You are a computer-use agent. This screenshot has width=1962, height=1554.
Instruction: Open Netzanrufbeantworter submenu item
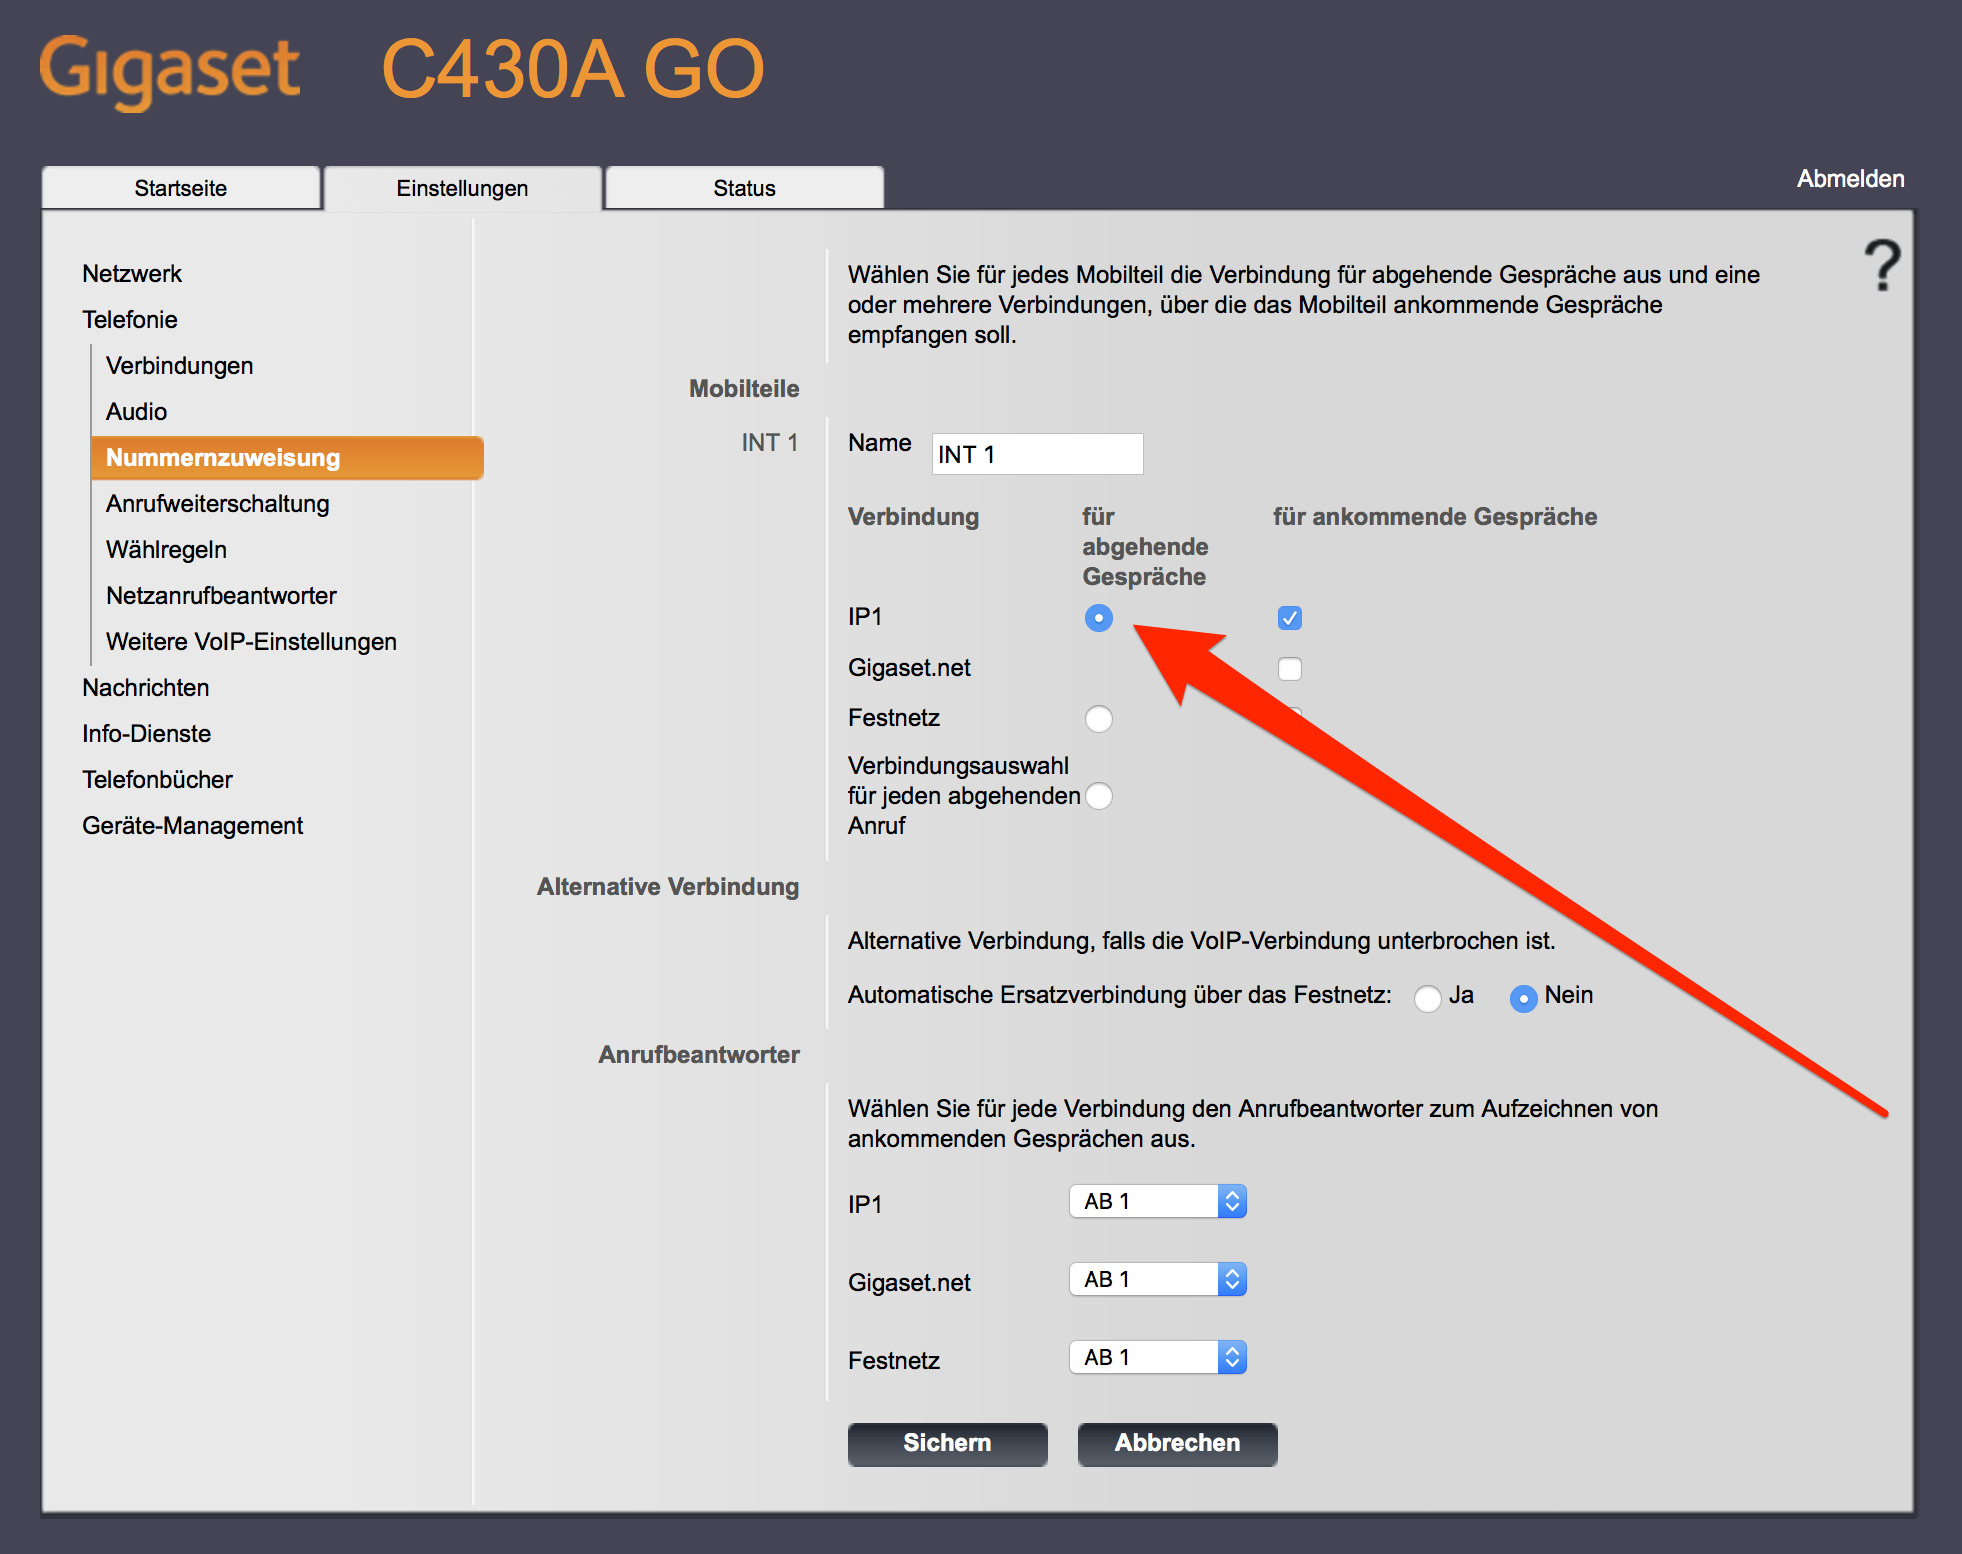click(222, 596)
